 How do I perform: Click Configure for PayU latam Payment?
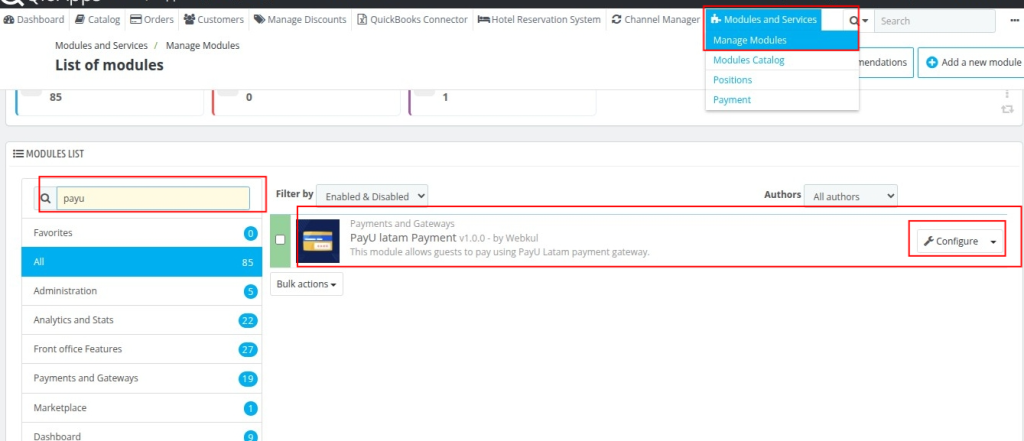951,241
